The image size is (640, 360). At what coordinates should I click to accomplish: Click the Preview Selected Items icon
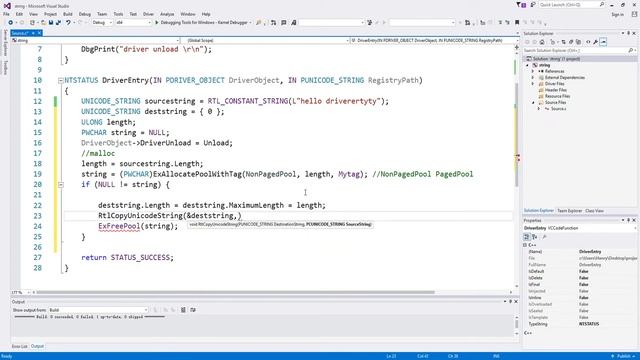(x=603, y=42)
